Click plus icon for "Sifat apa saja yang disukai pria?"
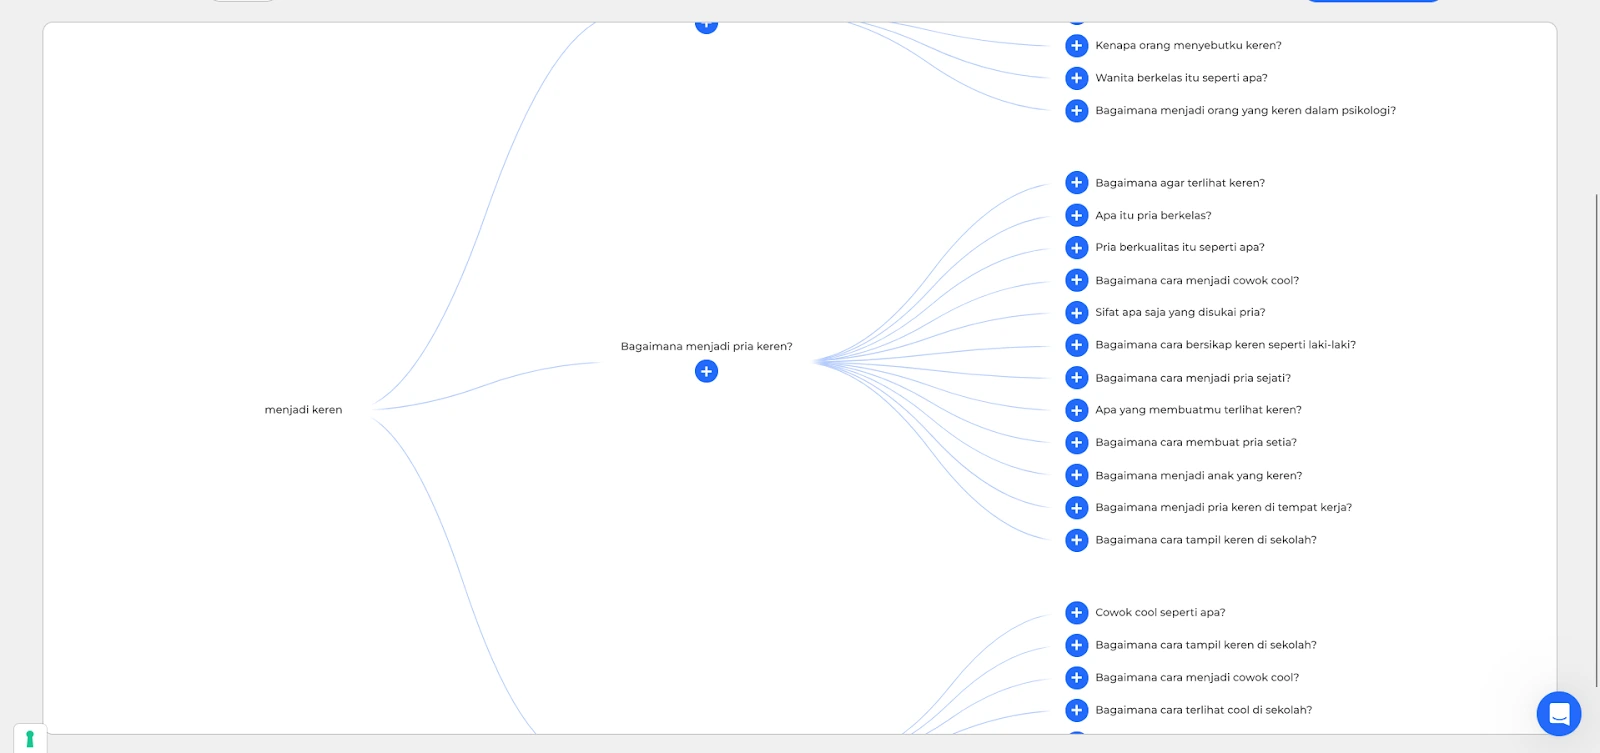This screenshot has height=753, width=1600. [x=1076, y=313]
